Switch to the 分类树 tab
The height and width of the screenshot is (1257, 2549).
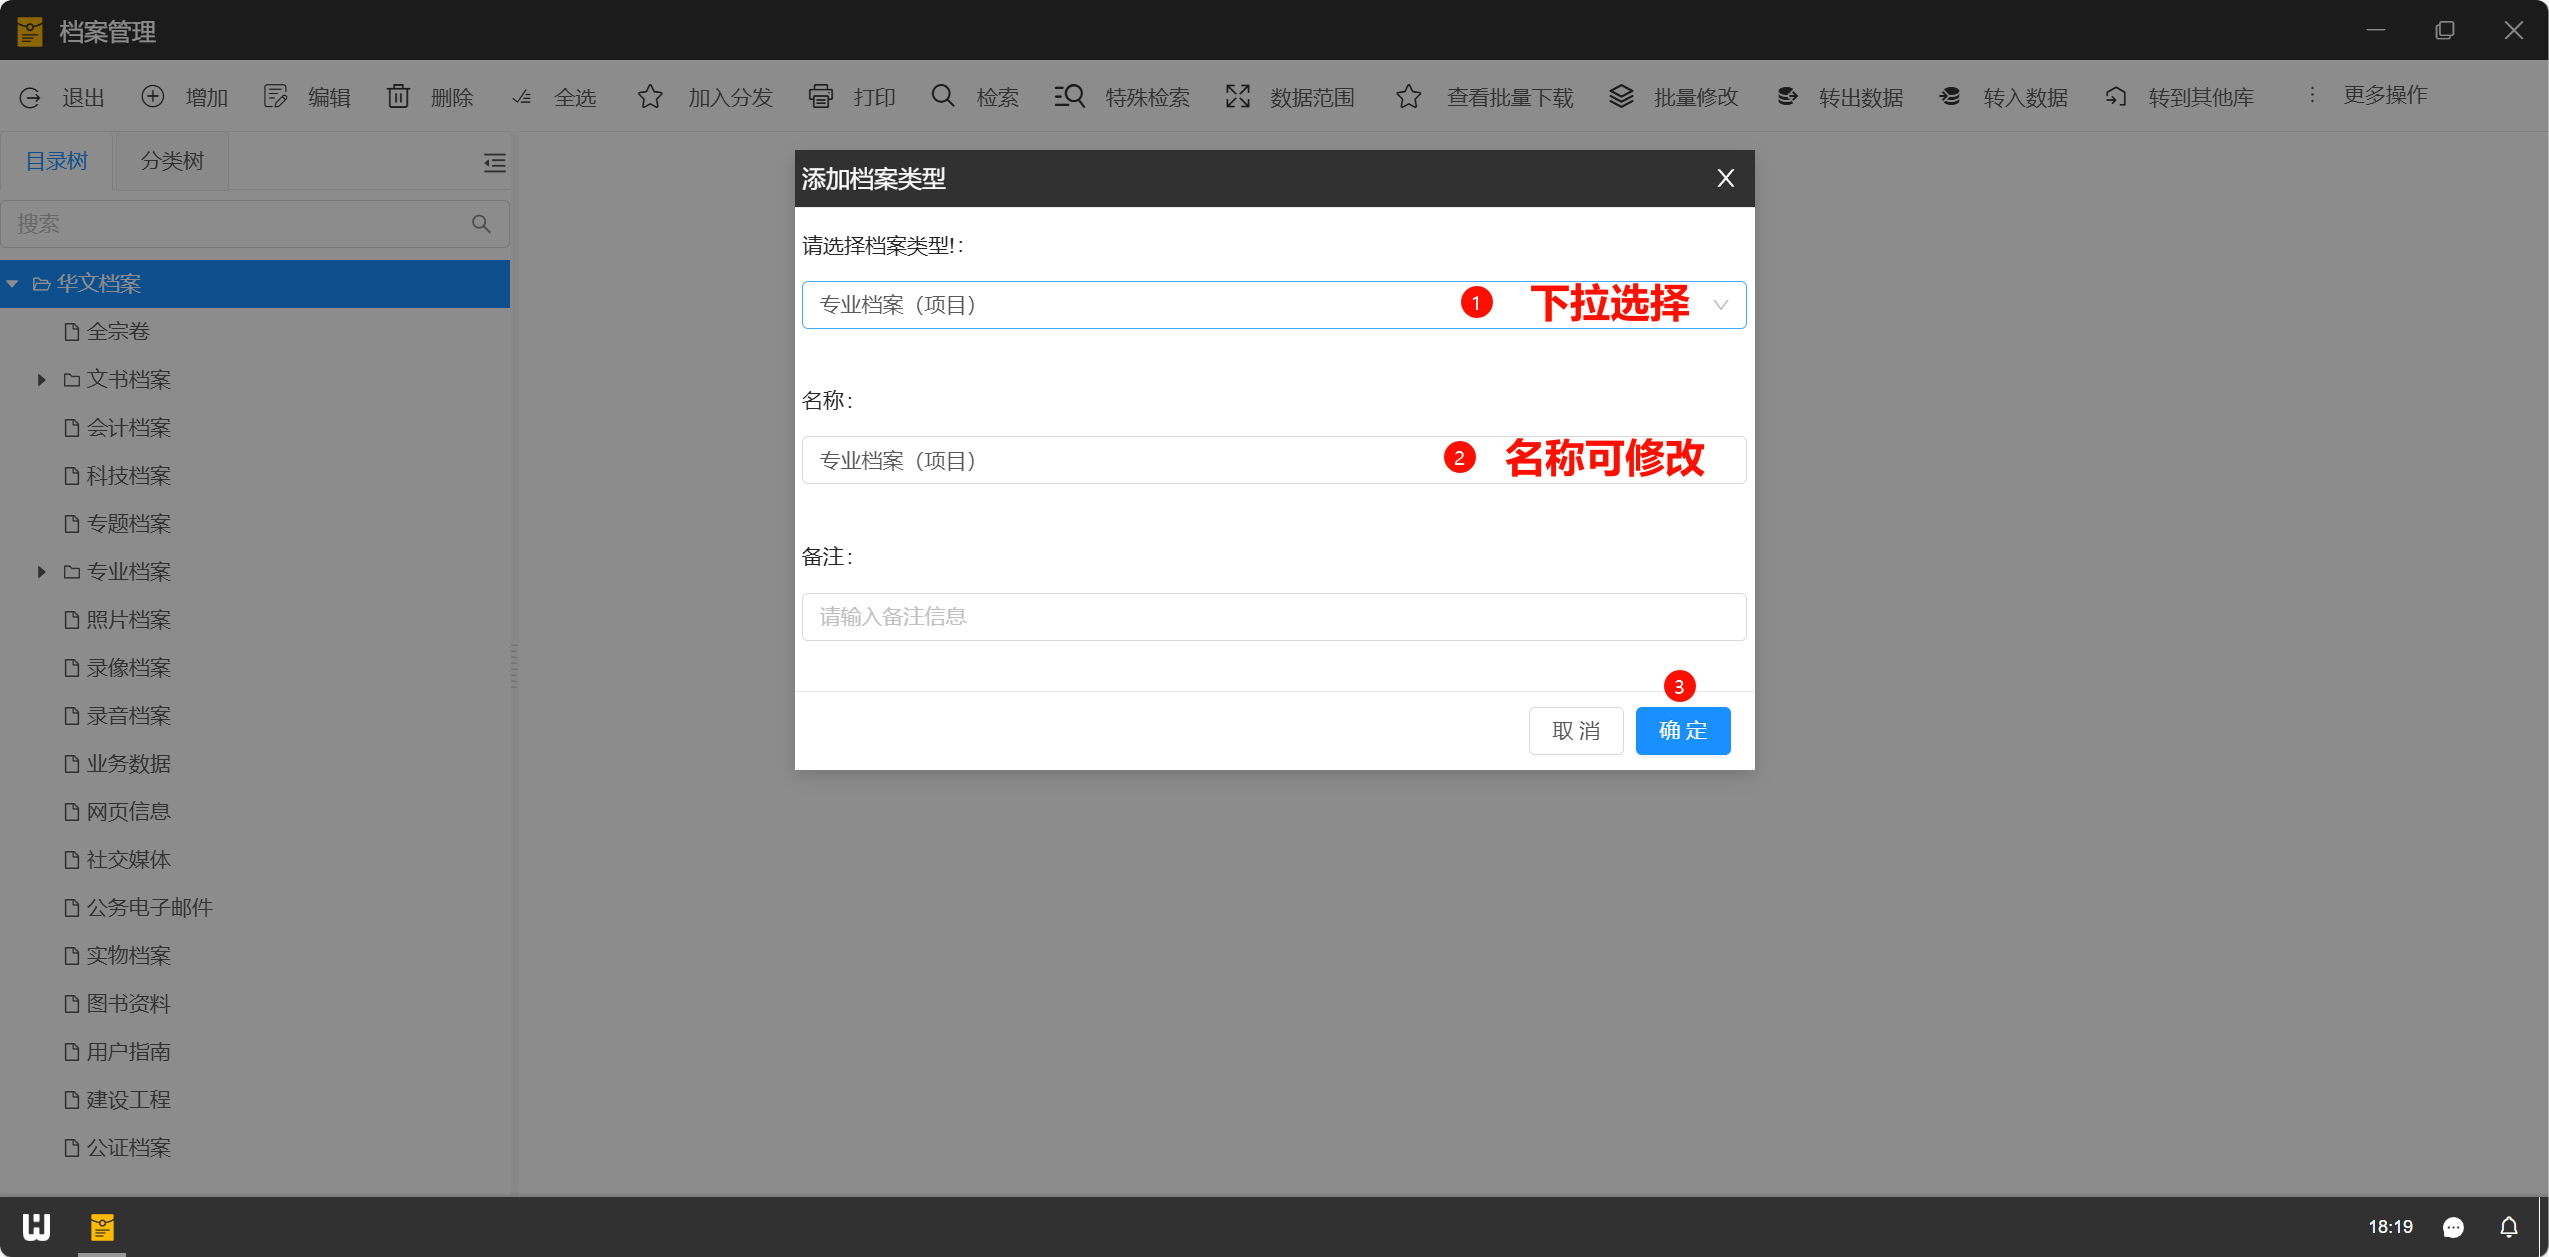pyautogui.click(x=172, y=161)
